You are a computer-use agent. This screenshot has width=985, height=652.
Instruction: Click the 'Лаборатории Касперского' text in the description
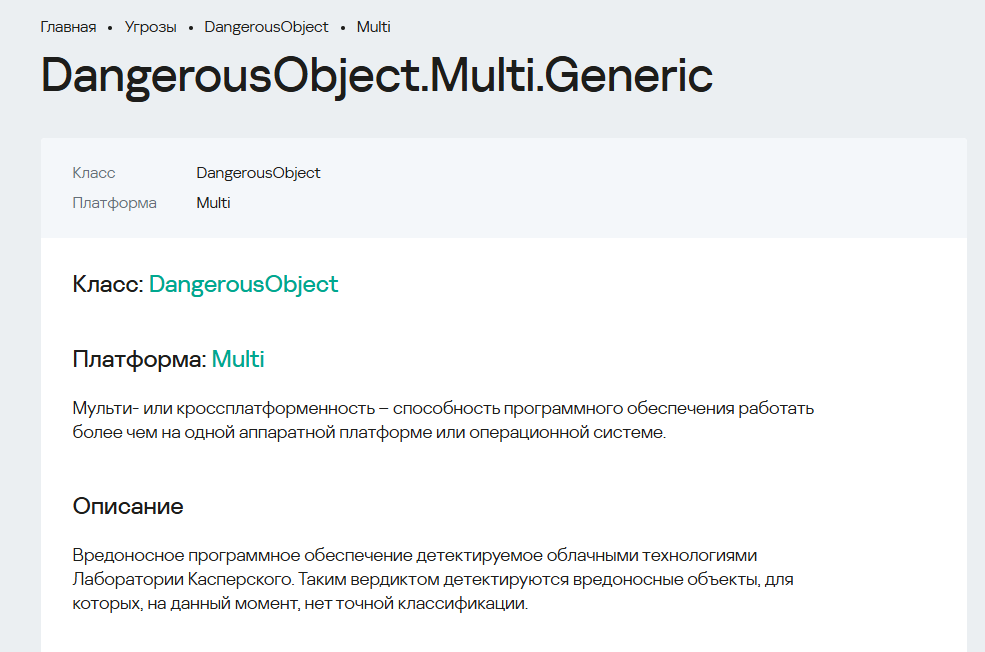pos(183,579)
